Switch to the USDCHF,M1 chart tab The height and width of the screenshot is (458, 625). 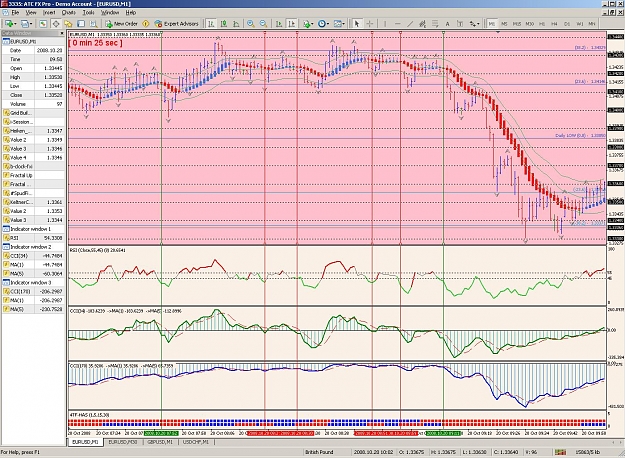[196, 442]
